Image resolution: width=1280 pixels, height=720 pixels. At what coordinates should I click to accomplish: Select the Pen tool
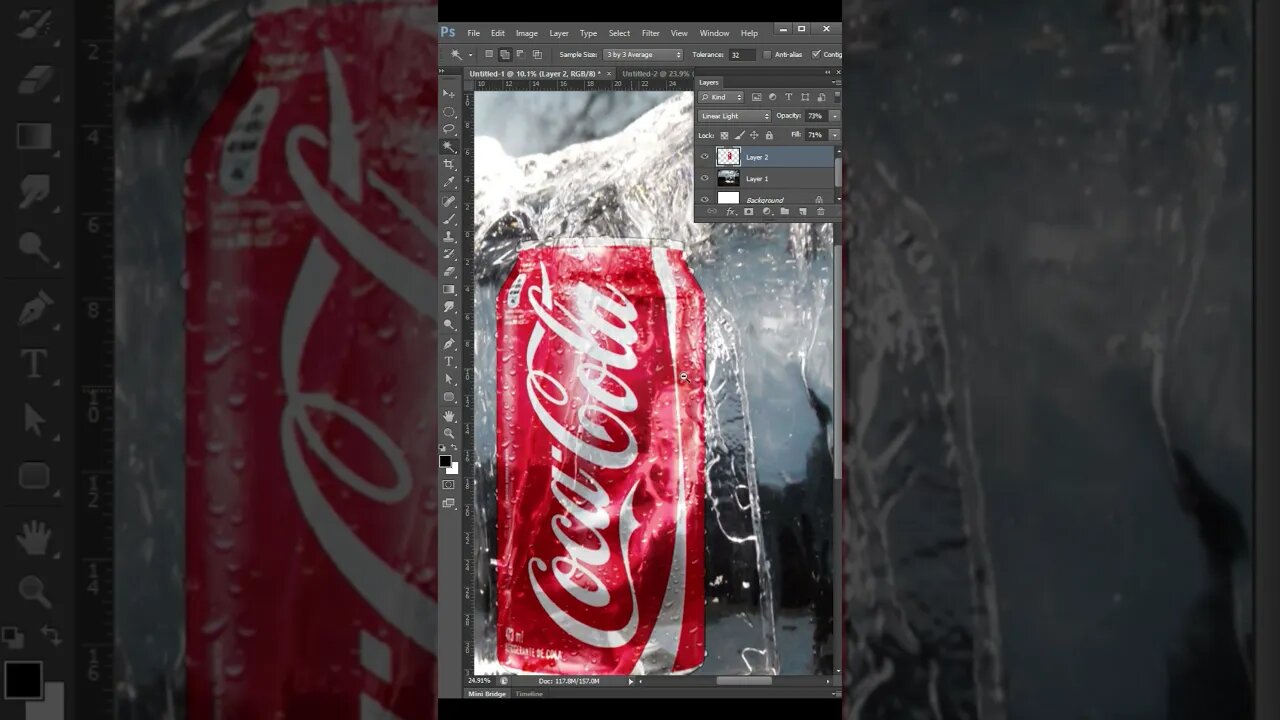click(x=449, y=343)
